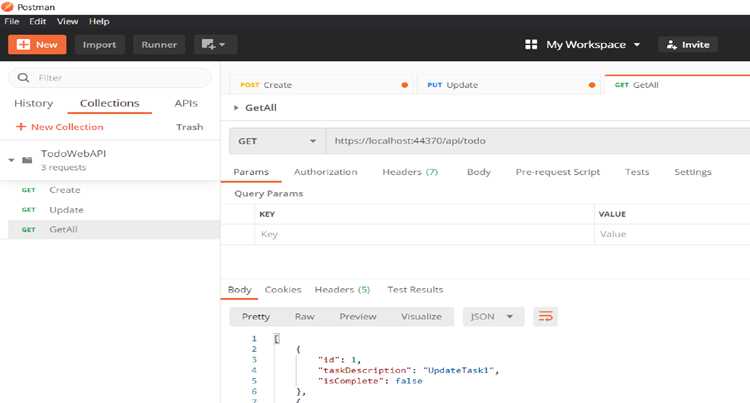Expand the GetAll request description triangle
Viewport: 750px width, 403px height.
tap(236, 108)
